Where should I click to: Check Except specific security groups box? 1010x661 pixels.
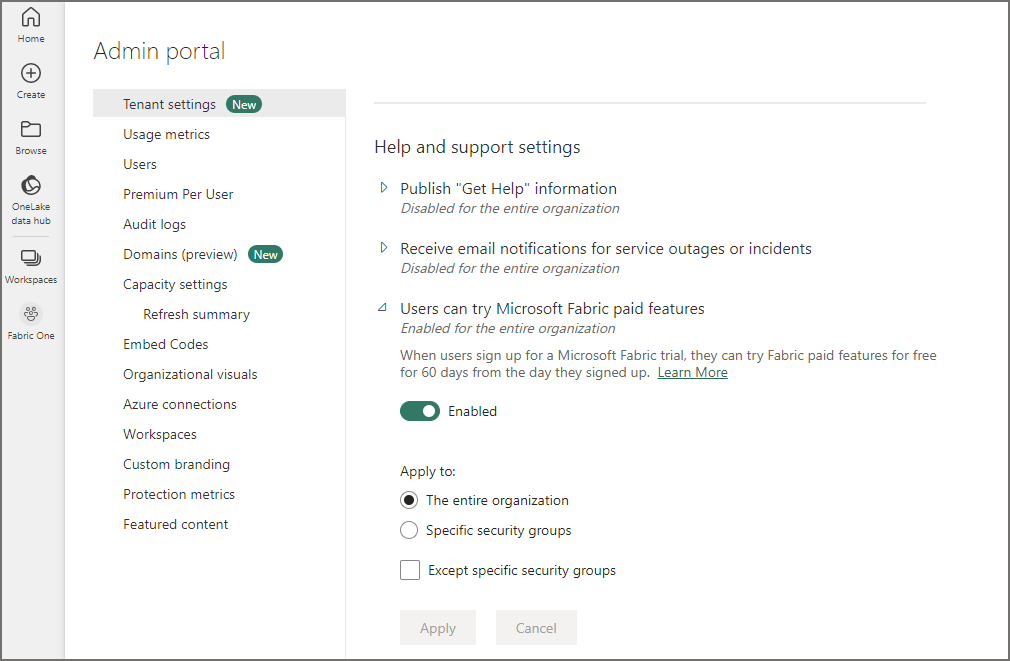[410, 570]
